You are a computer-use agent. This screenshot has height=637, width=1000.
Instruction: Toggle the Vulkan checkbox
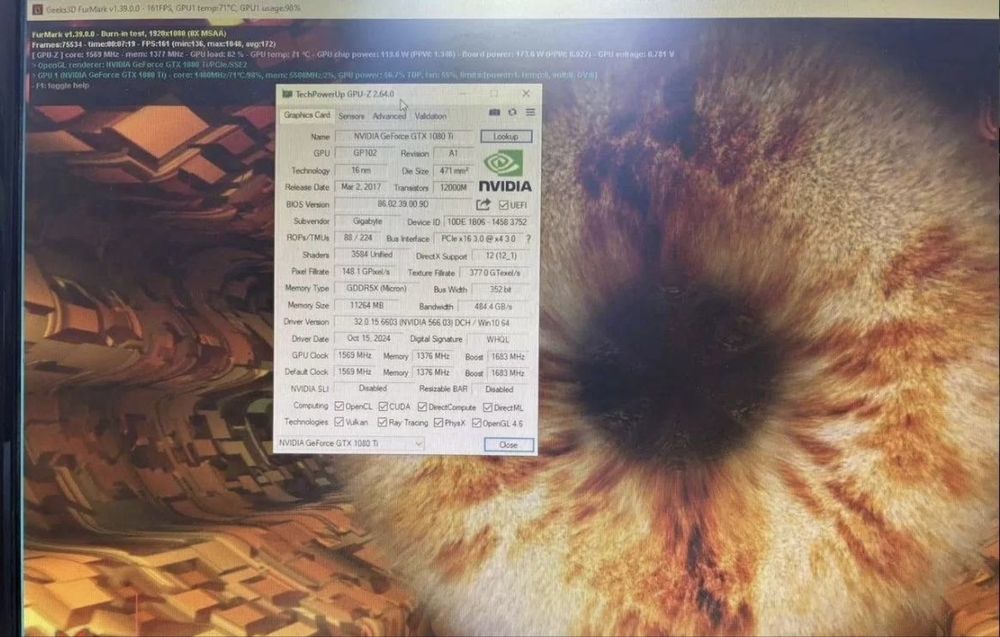pyautogui.click(x=339, y=421)
